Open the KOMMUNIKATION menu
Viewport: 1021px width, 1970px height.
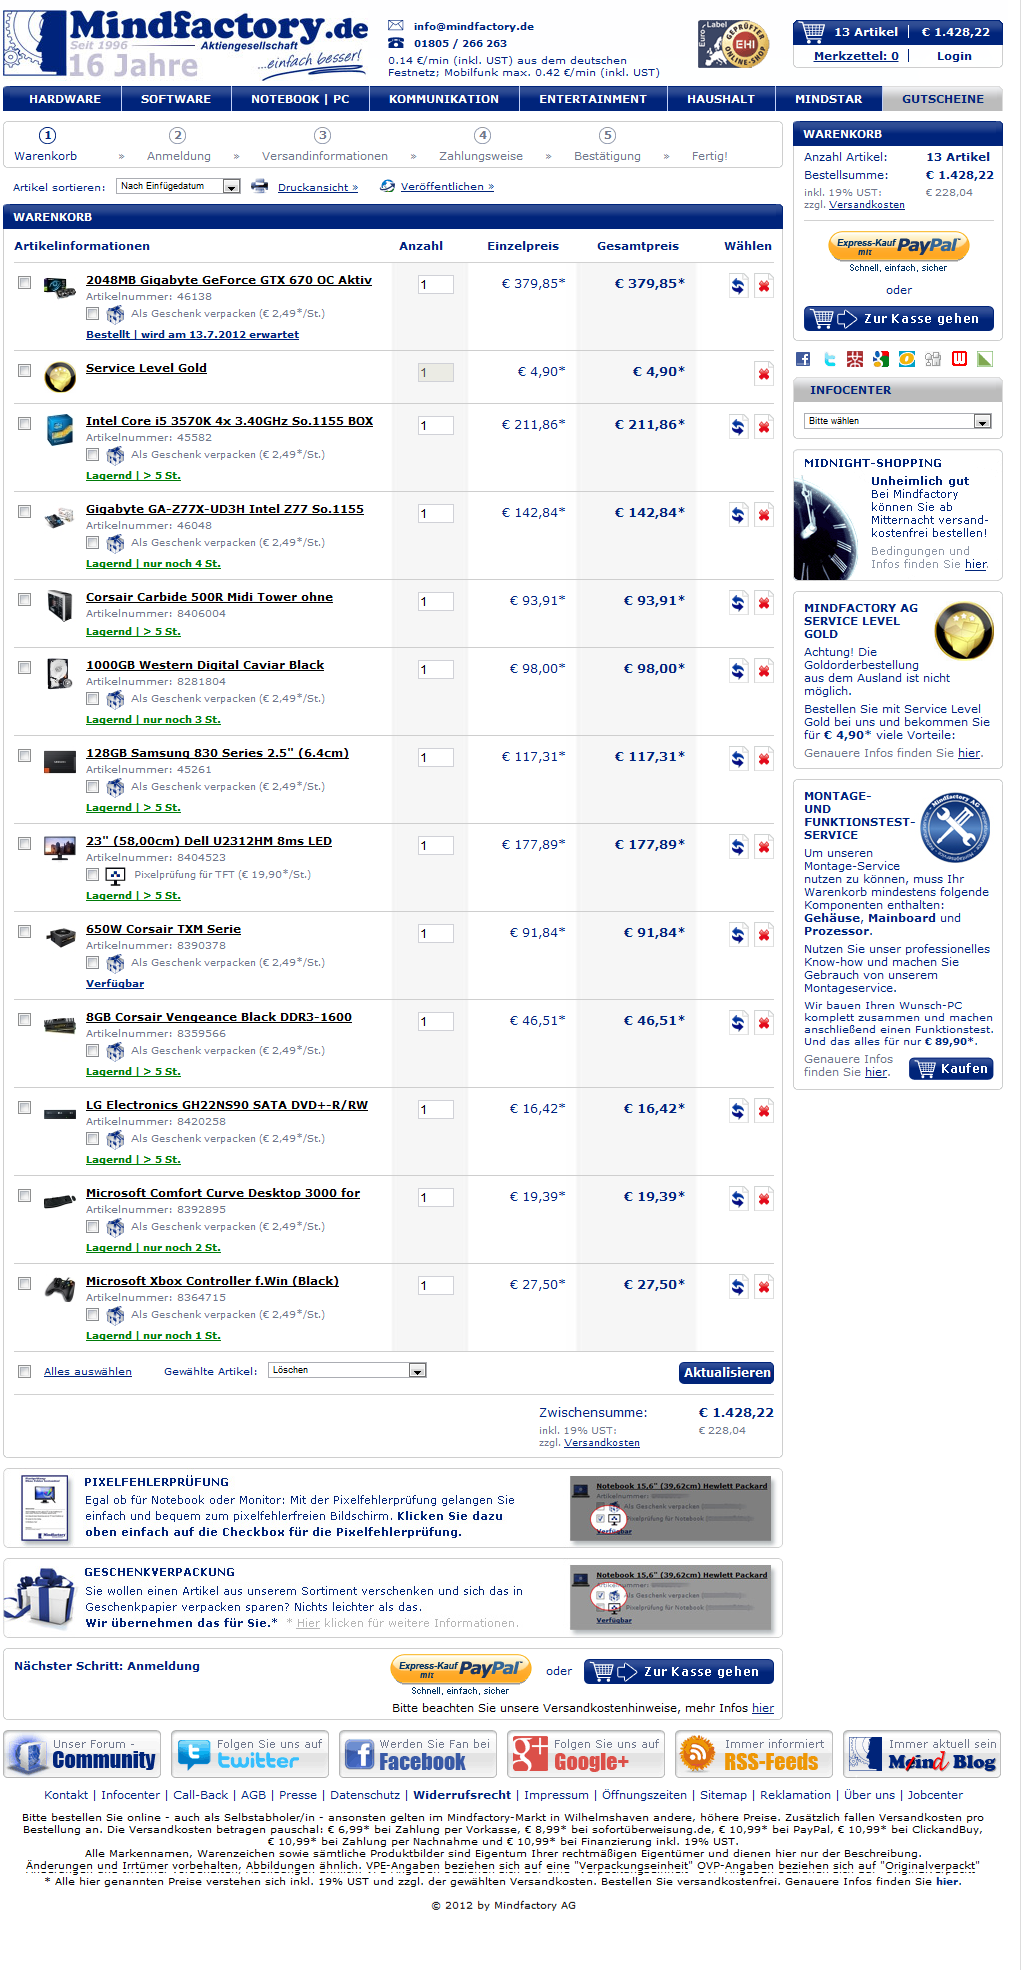coord(444,99)
